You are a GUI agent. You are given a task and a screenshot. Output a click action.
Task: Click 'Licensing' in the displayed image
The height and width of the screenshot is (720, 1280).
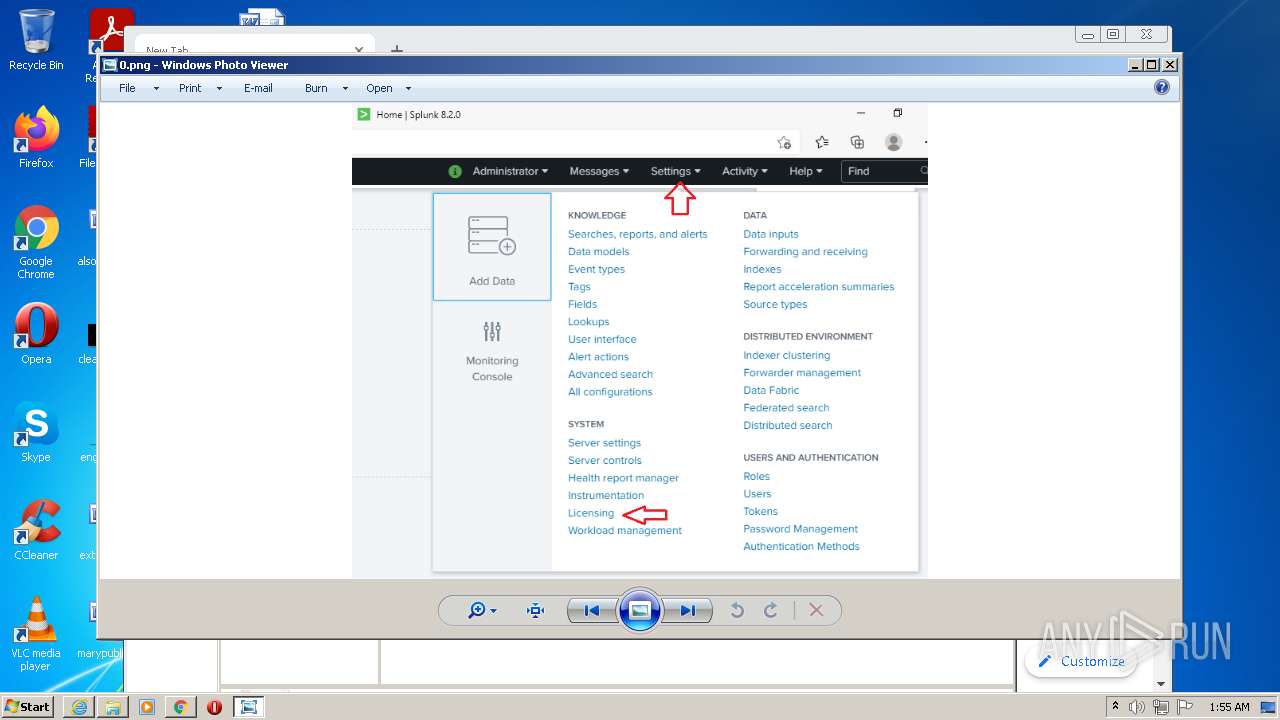coord(591,513)
